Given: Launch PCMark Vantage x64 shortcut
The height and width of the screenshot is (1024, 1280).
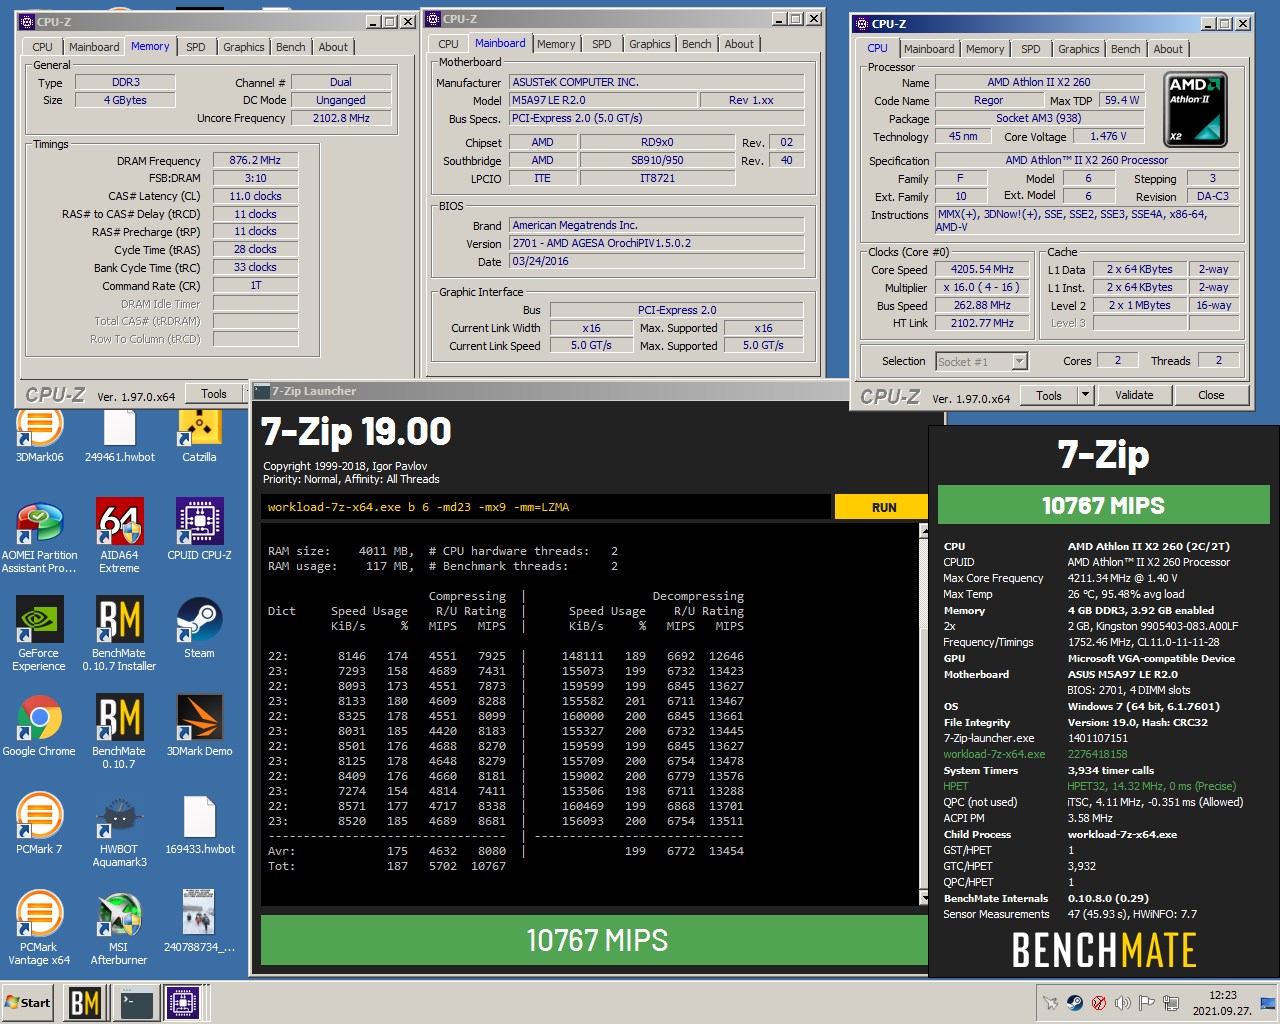Looking at the screenshot, I should click(x=39, y=929).
